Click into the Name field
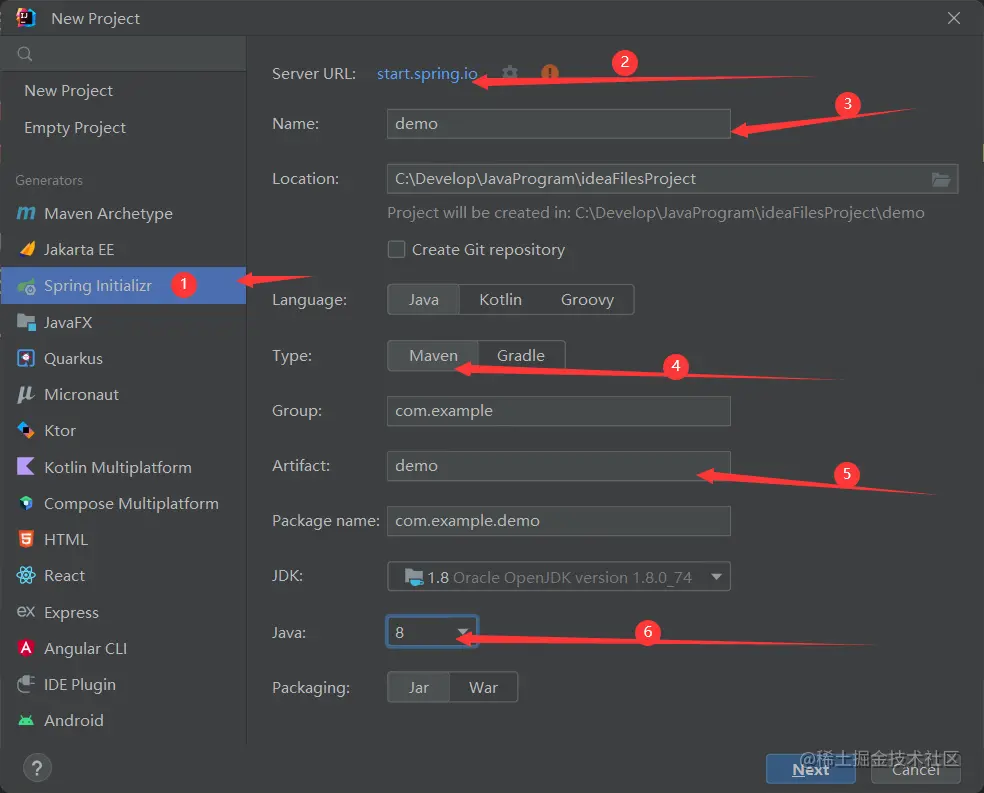 (x=559, y=124)
